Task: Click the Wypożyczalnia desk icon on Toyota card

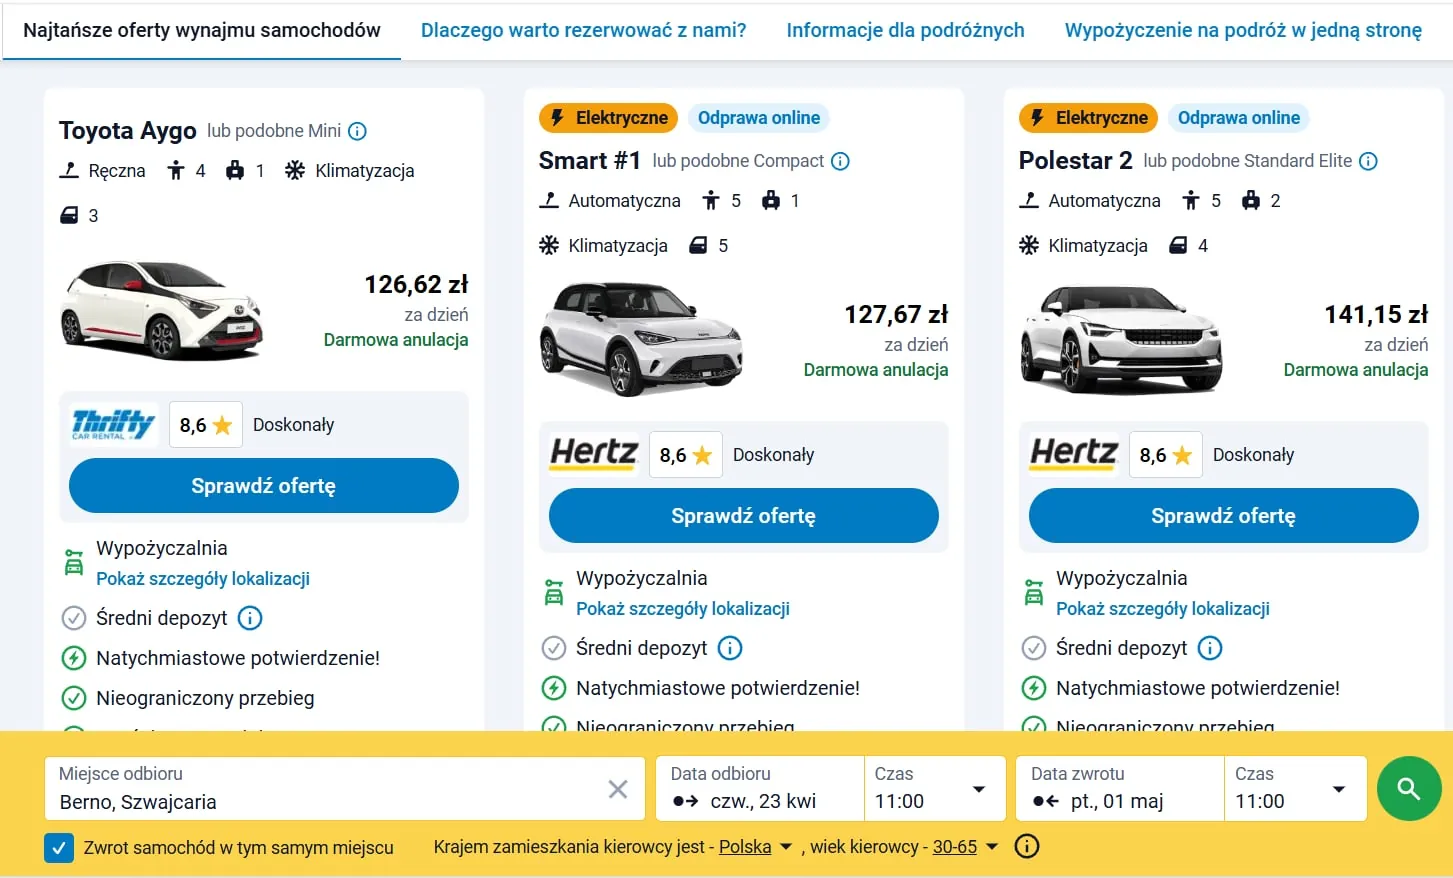Action: pos(73,561)
